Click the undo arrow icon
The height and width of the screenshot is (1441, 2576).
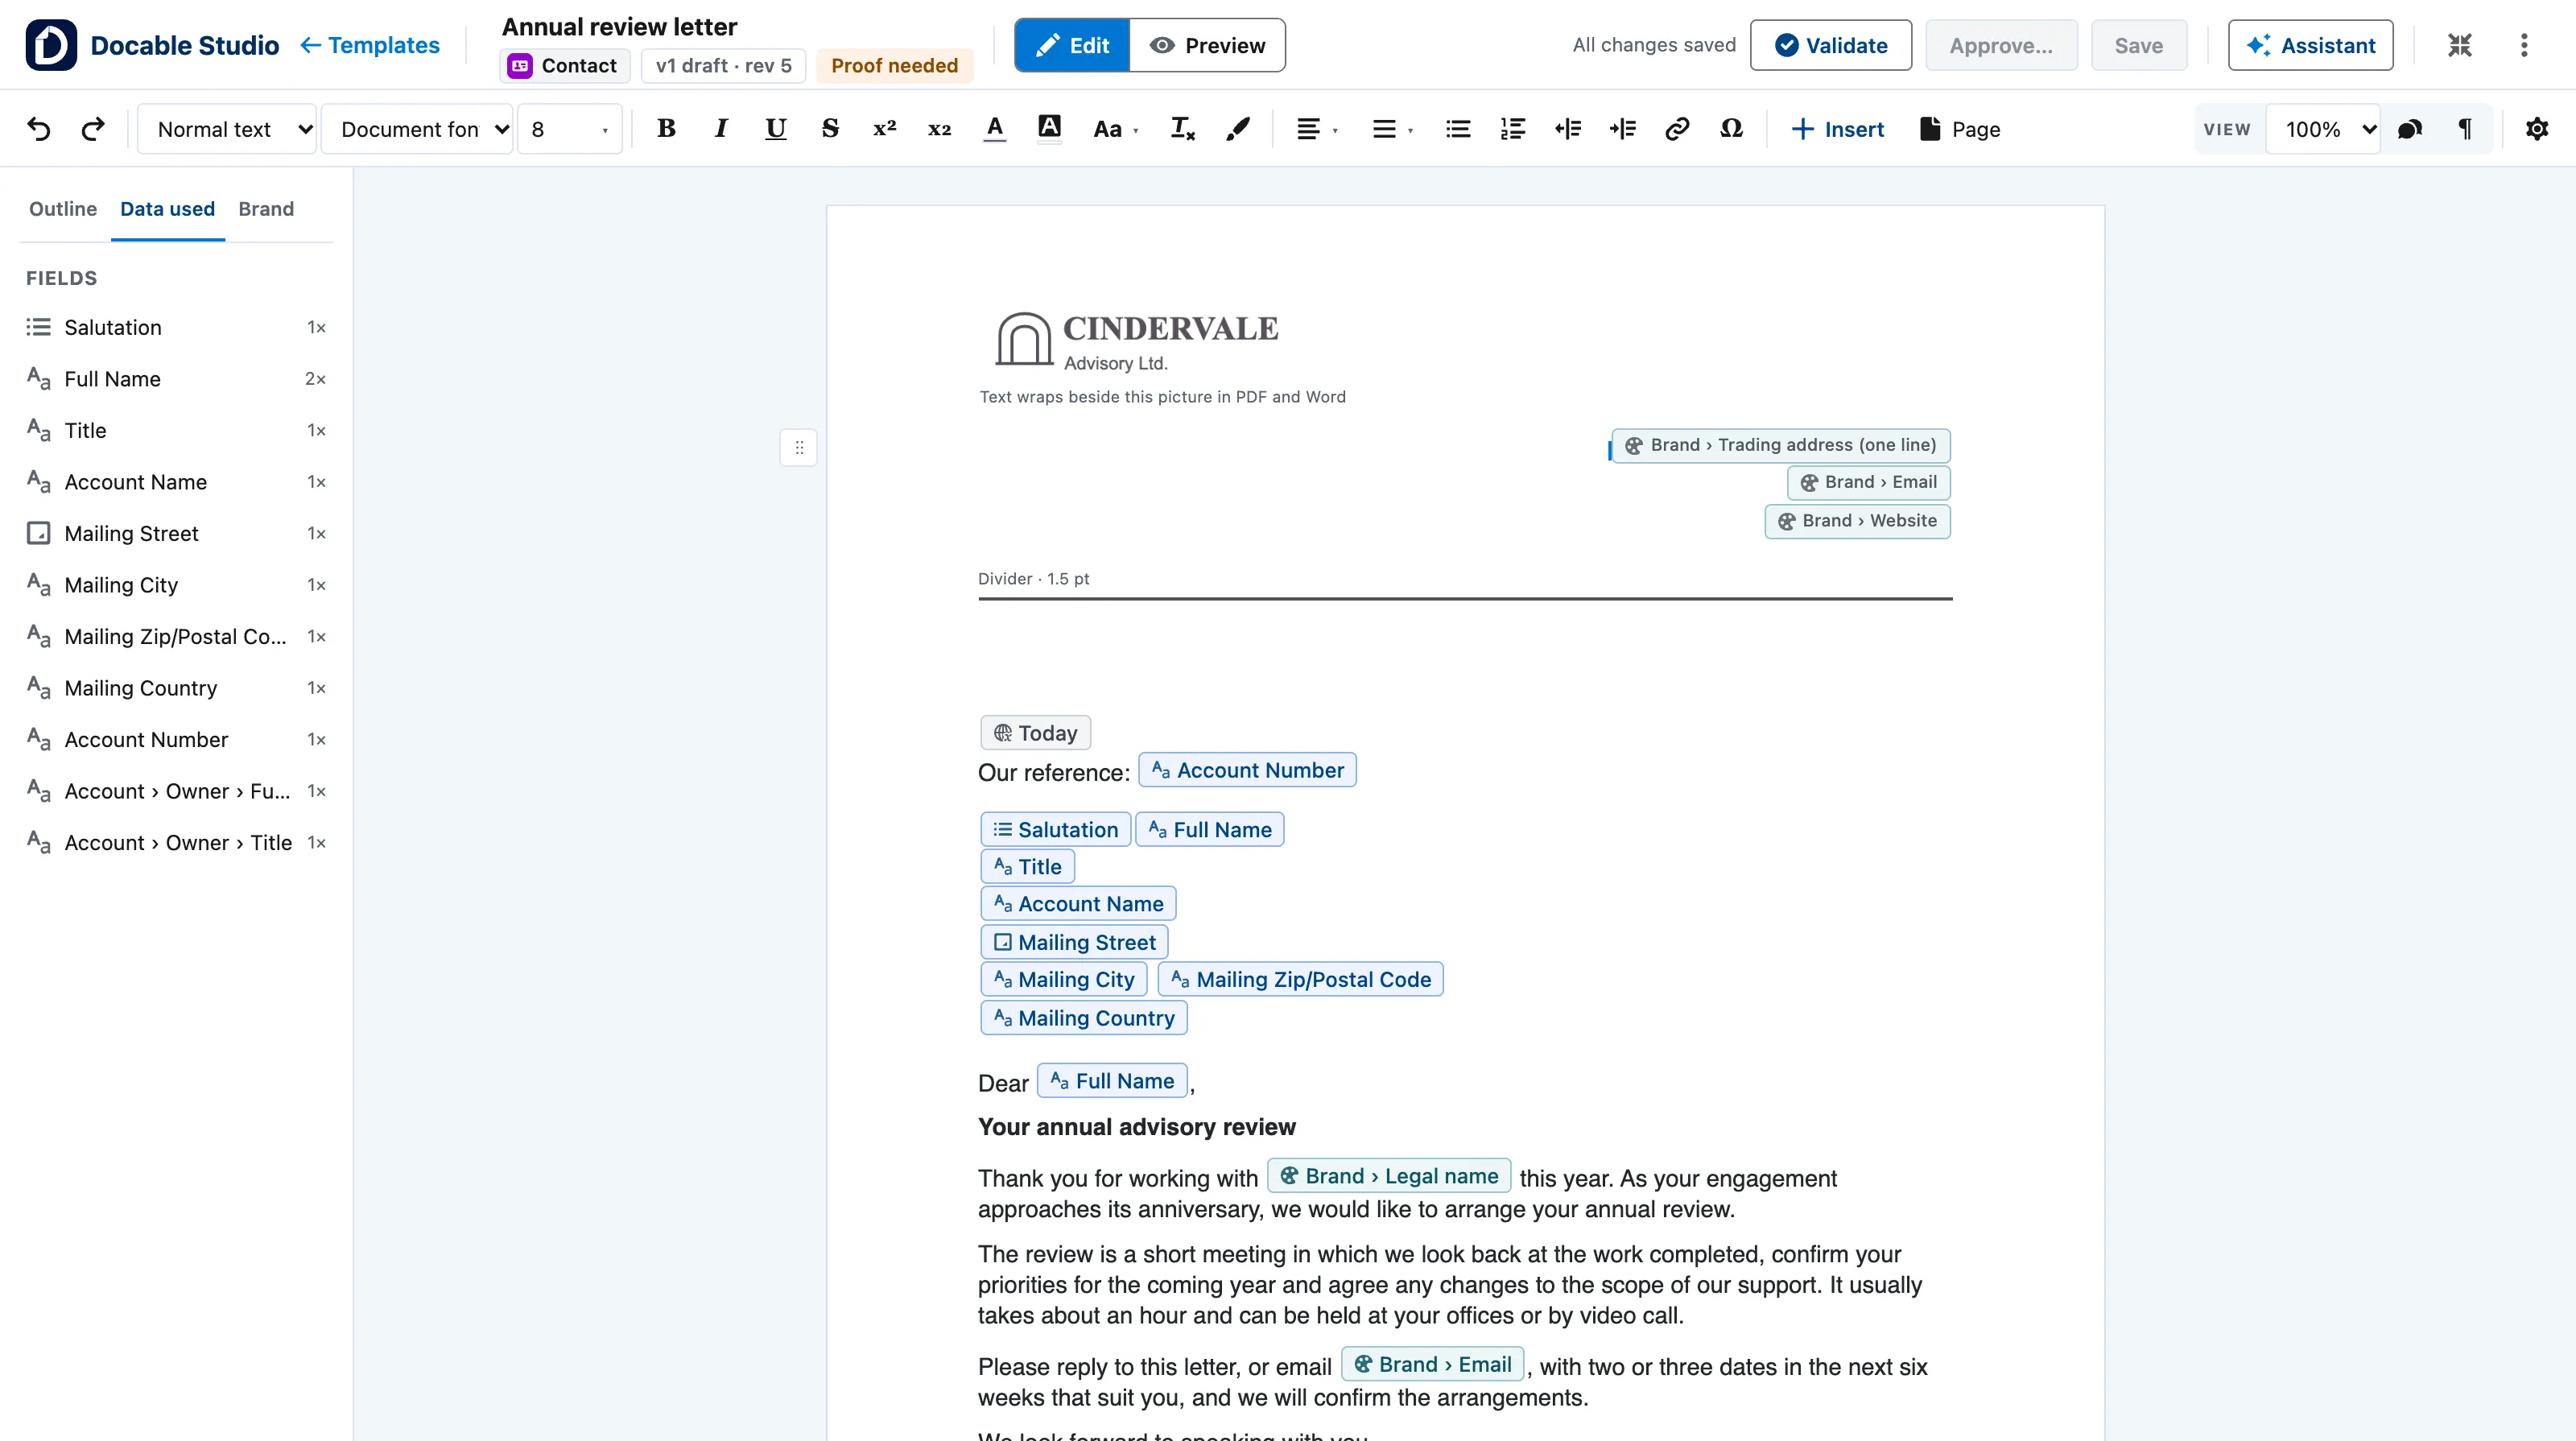[x=38, y=129]
